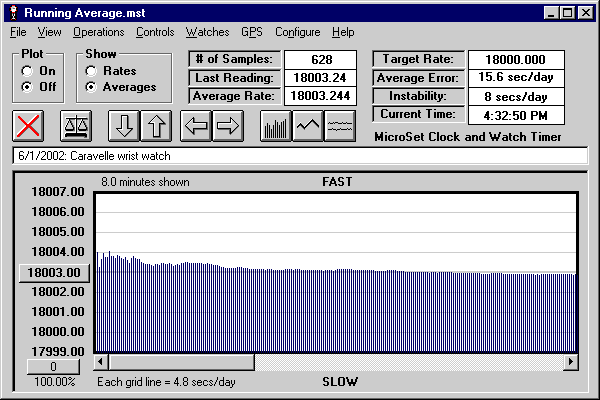Click the # of Samples value 628
Screen dimensions: 600x400
pyautogui.click(x=321, y=60)
